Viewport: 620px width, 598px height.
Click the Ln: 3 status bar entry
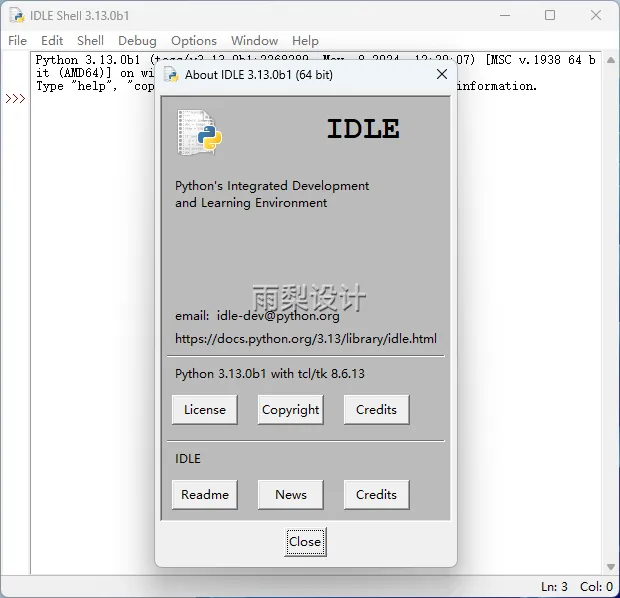(x=554, y=586)
